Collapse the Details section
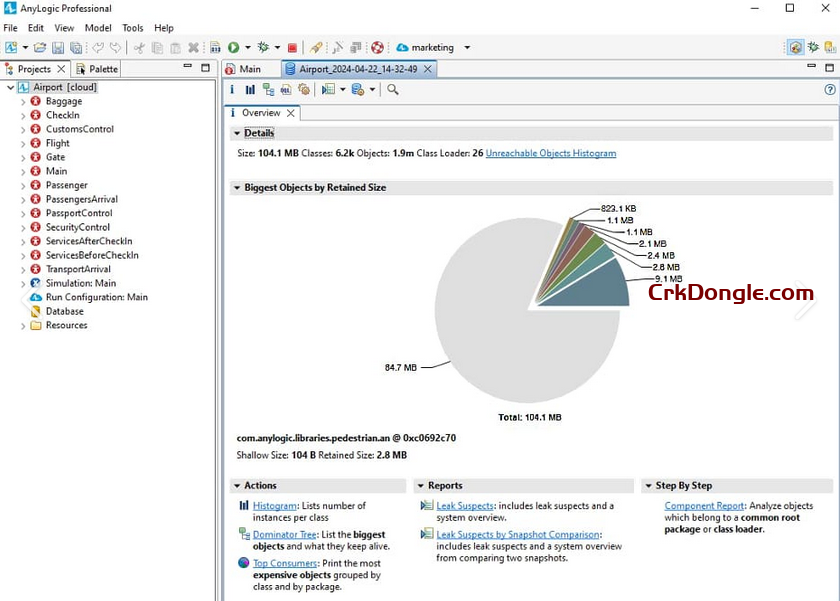This screenshot has height=601, width=840. [x=237, y=133]
